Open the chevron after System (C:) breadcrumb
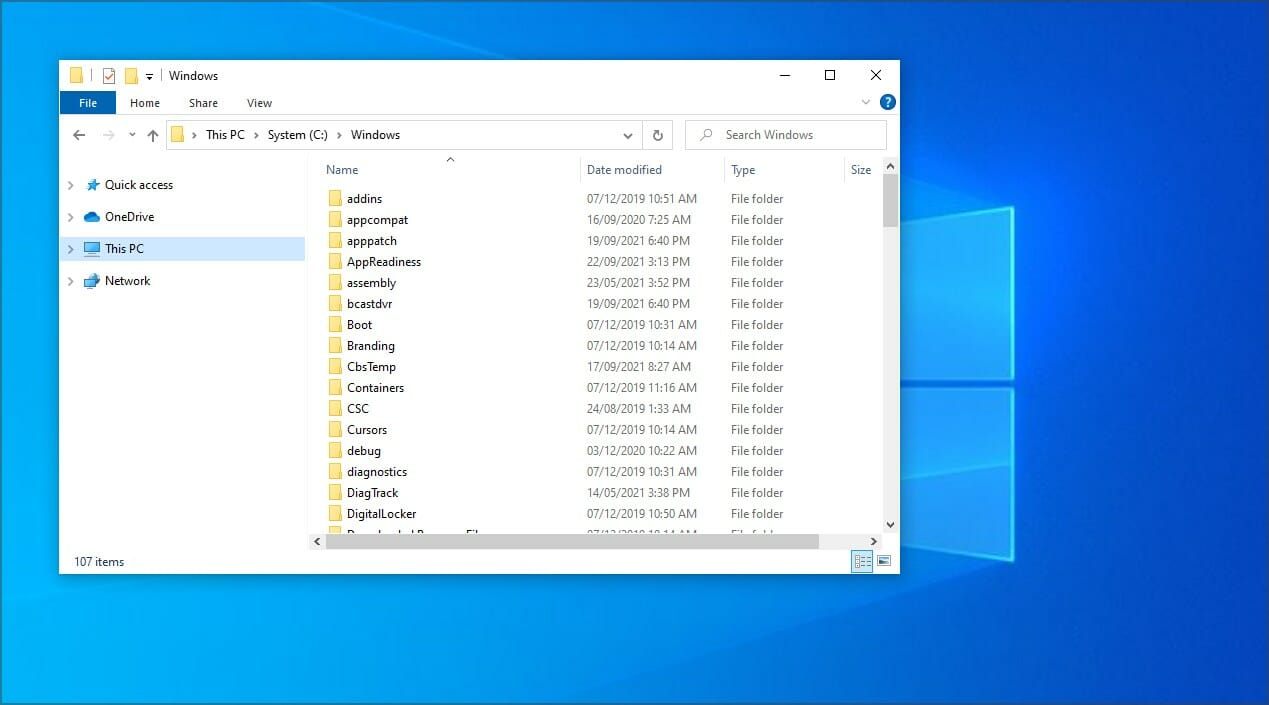This screenshot has width=1269, height=705. 339,135
